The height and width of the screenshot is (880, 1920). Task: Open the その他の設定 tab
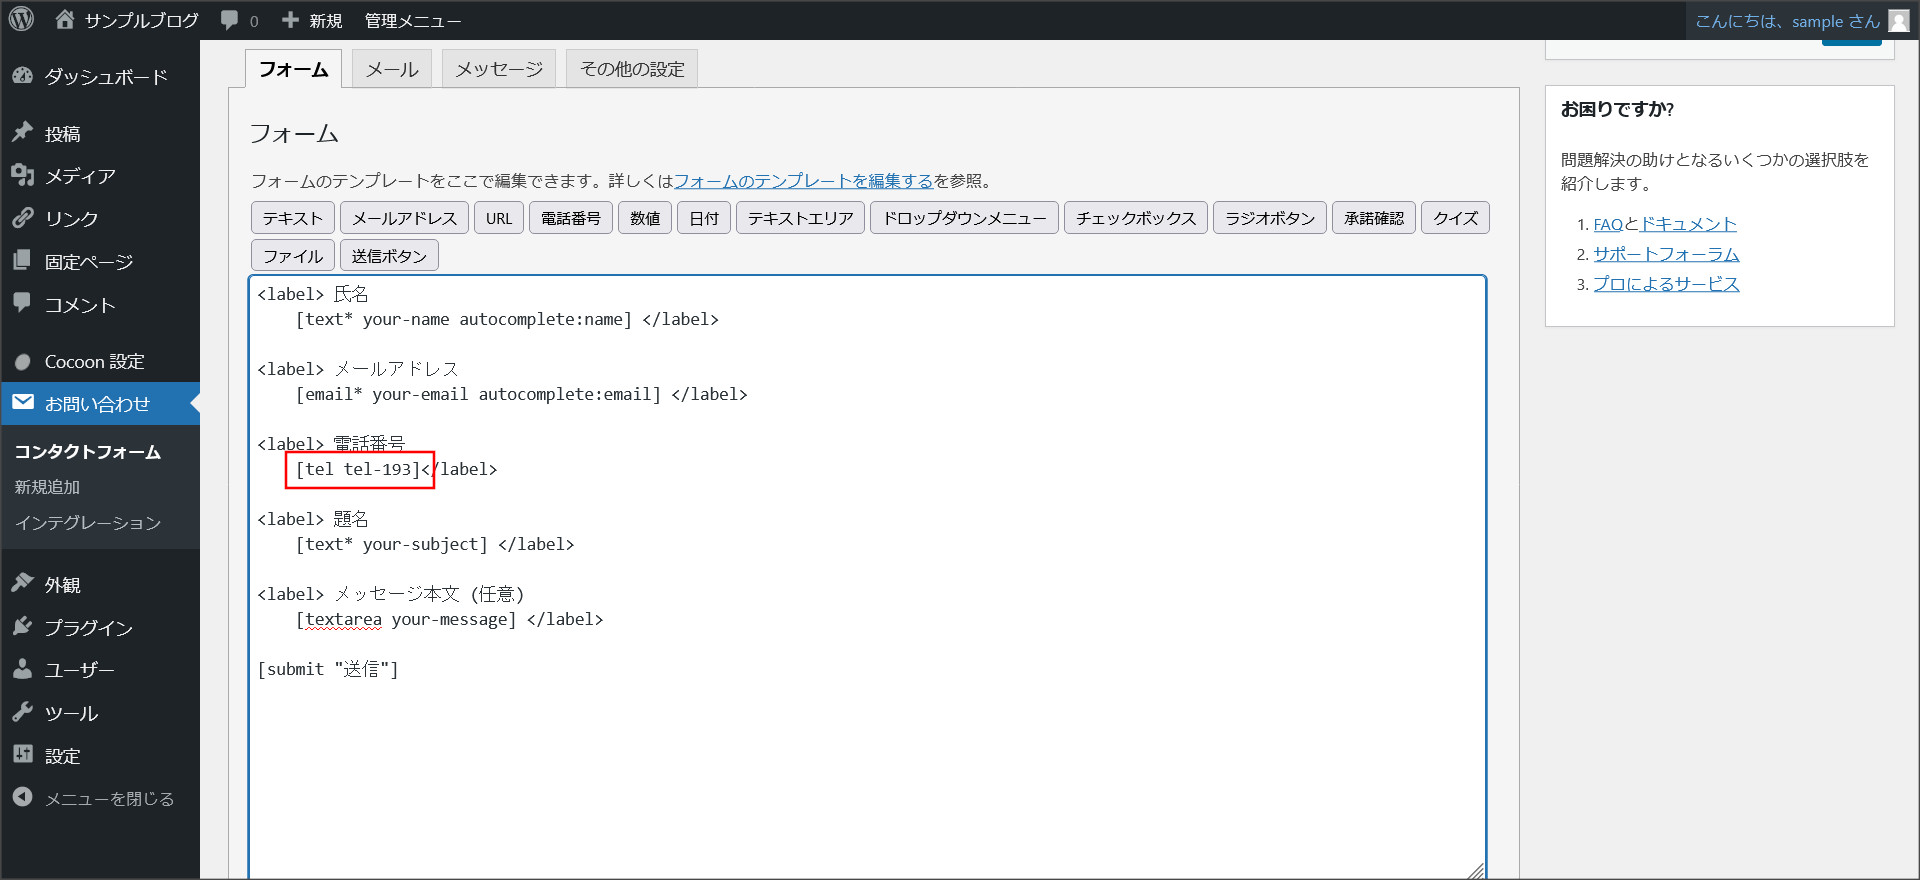pos(632,69)
